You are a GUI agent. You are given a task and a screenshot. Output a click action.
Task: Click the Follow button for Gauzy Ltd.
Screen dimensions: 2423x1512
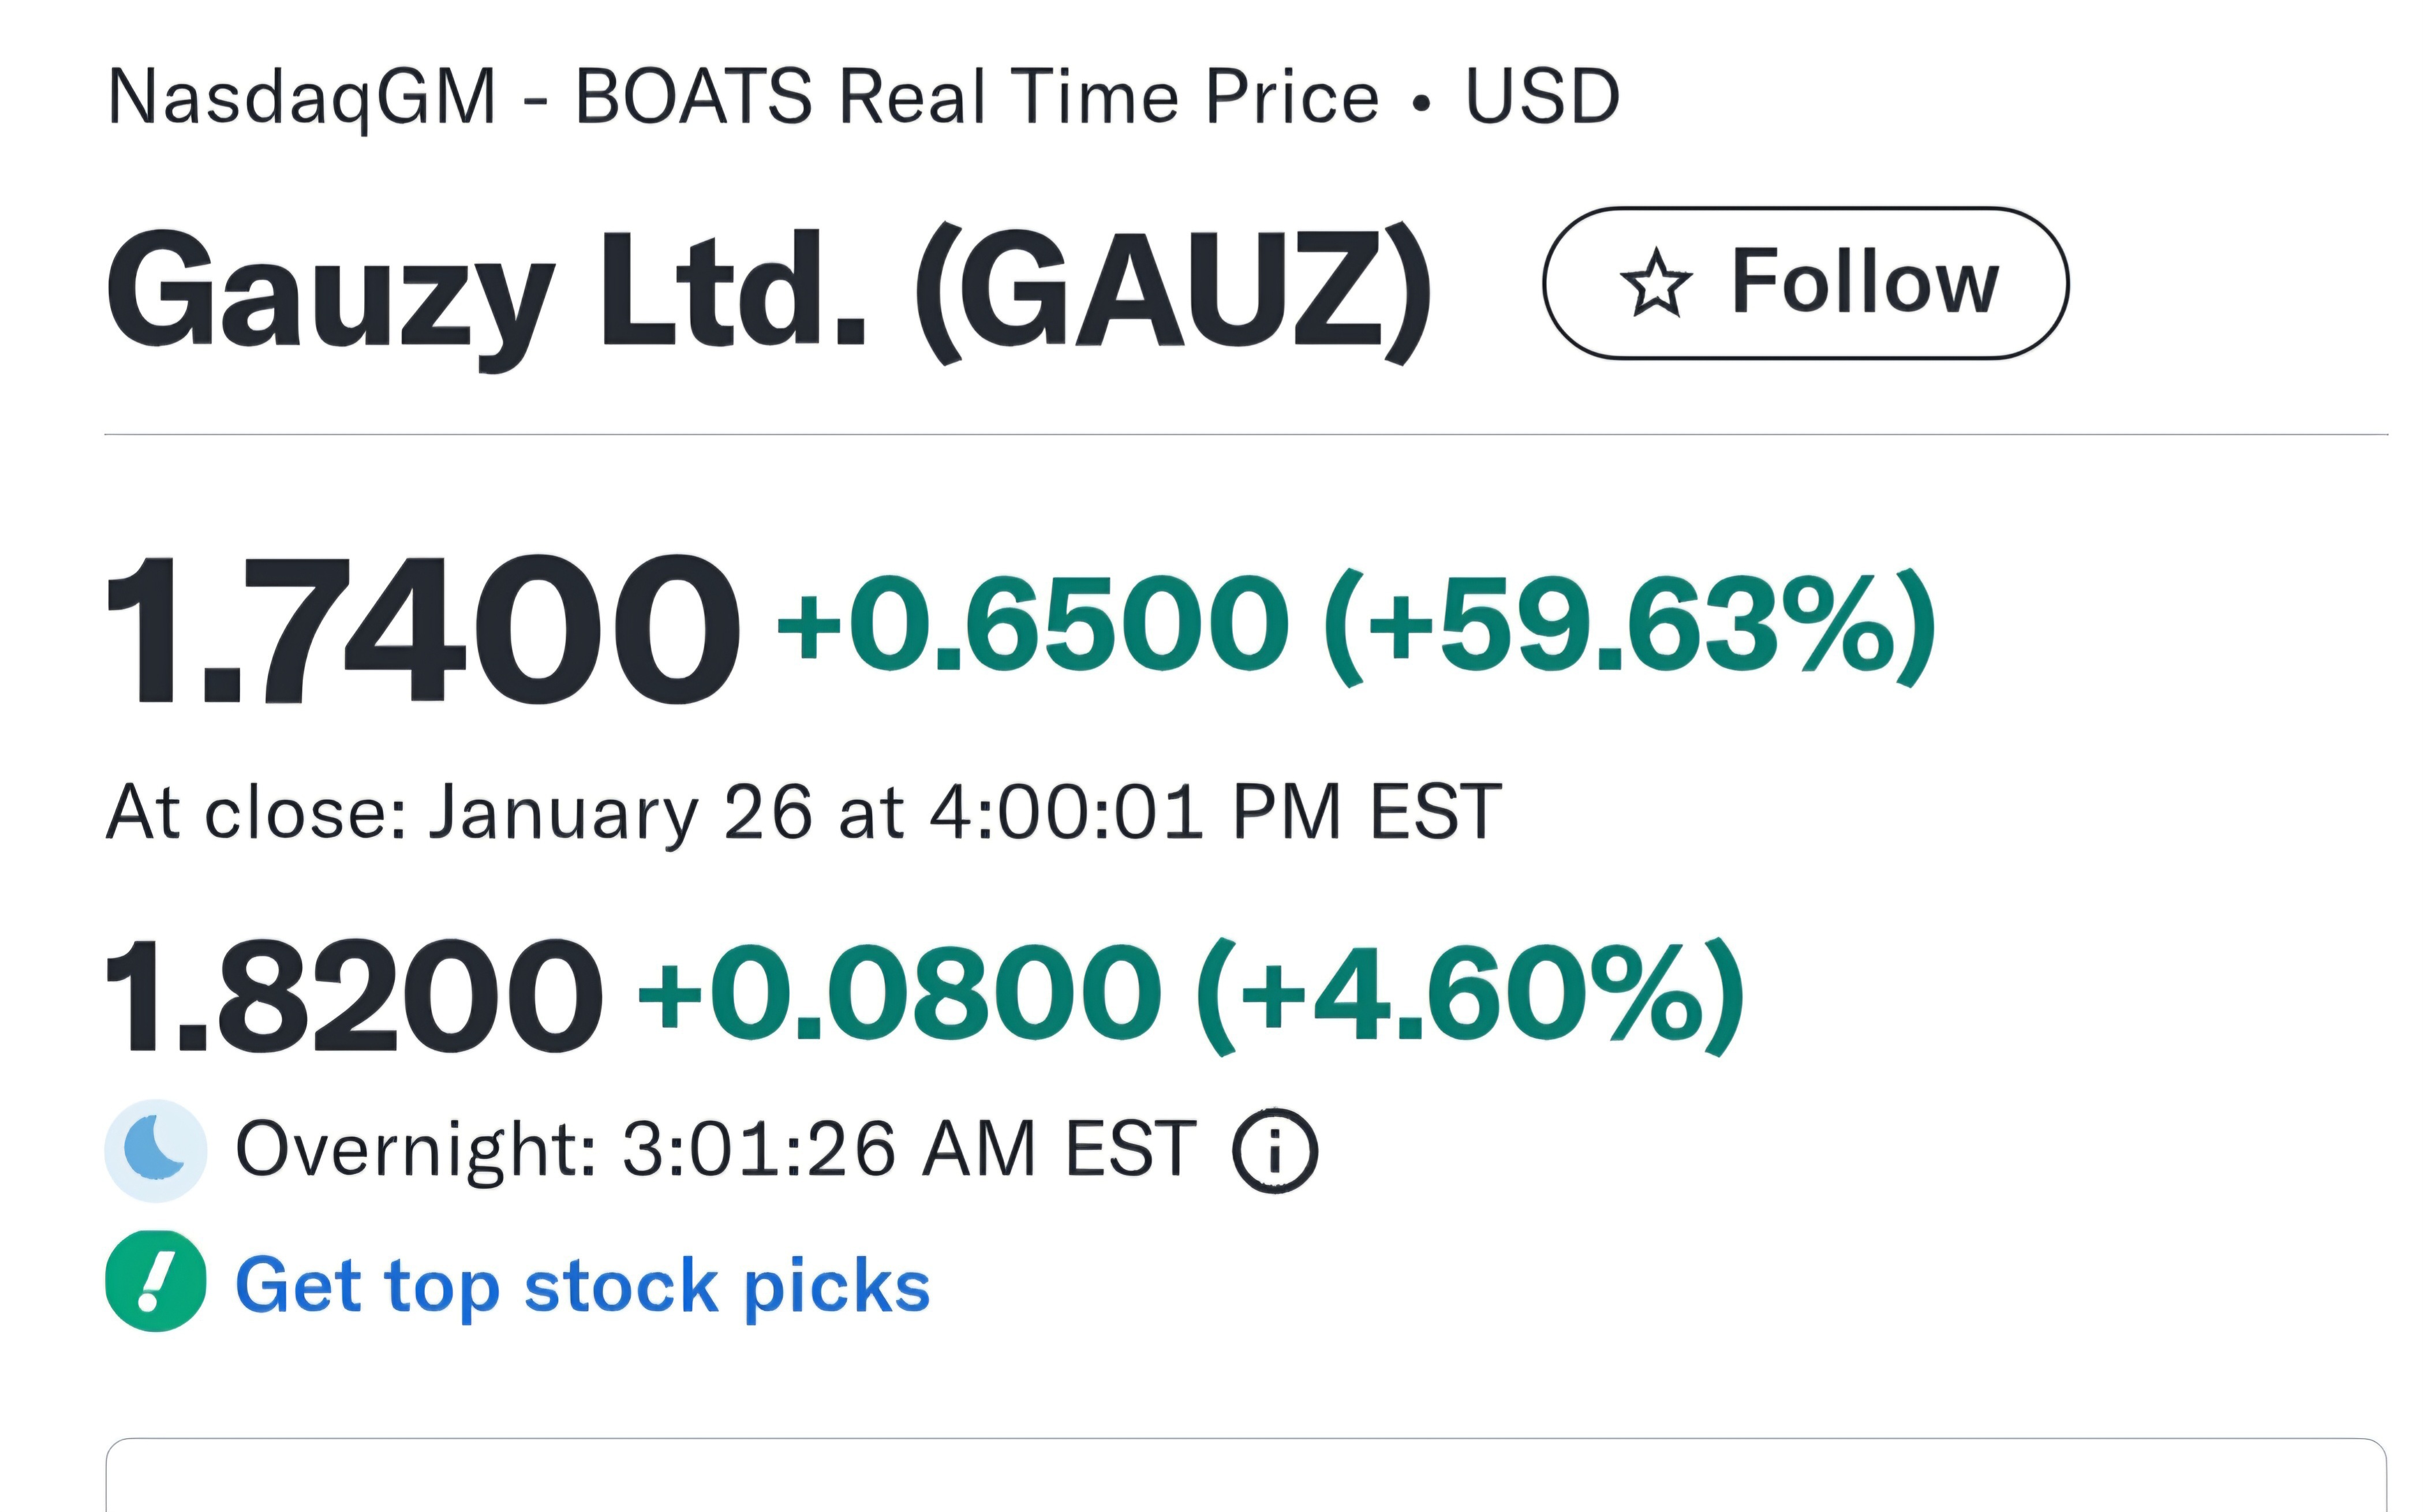coord(1805,283)
